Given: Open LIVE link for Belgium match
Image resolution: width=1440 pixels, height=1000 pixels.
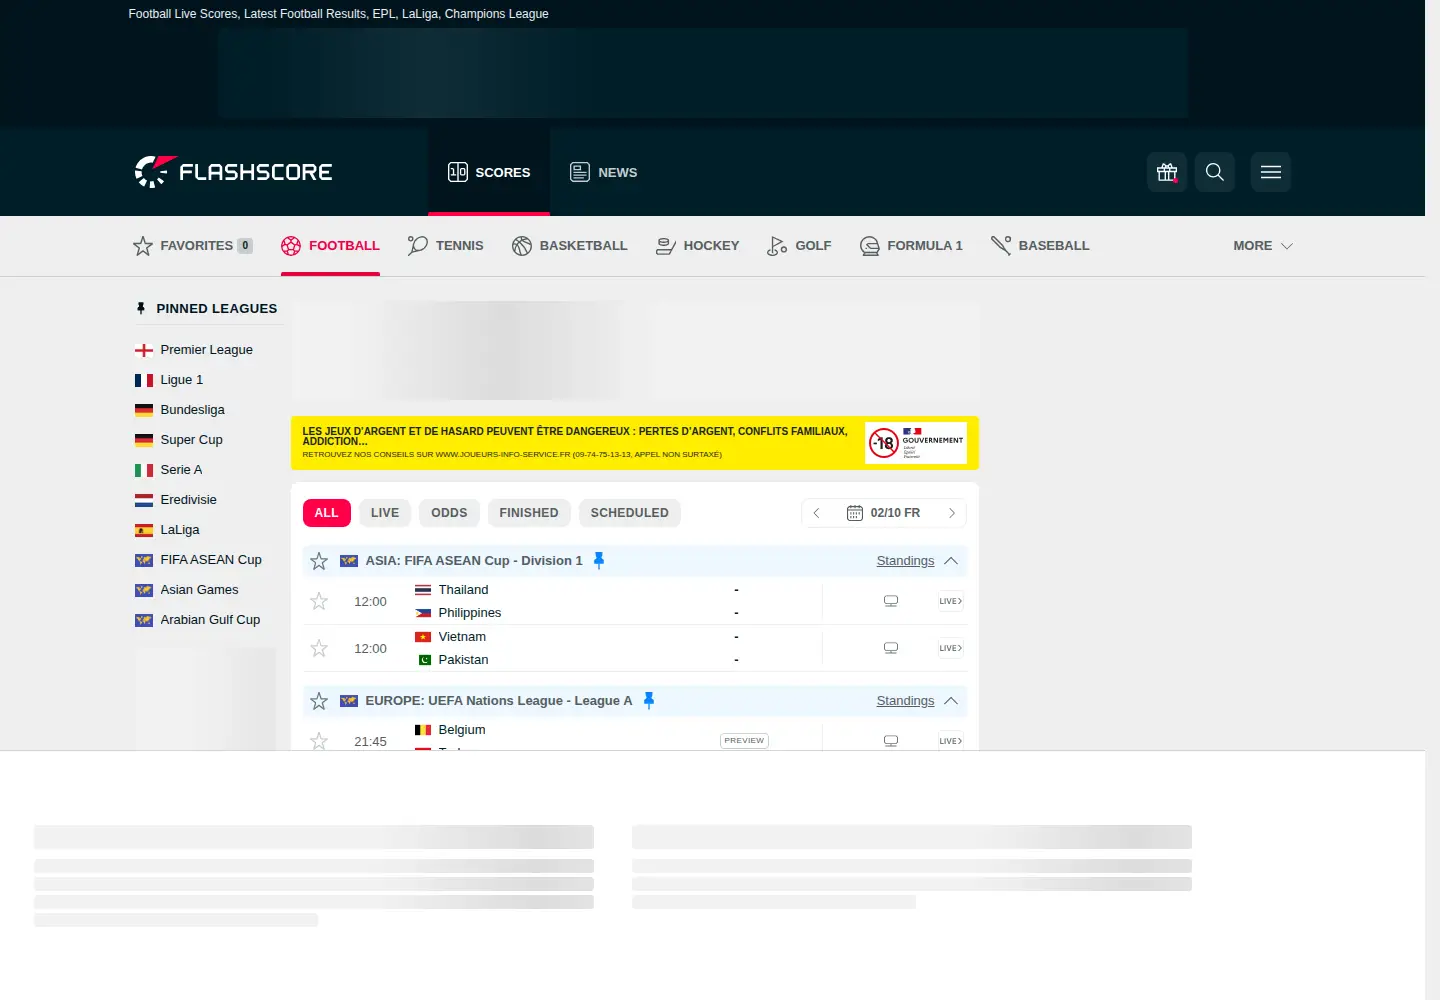Looking at the screenshot, I should (951, 741).
